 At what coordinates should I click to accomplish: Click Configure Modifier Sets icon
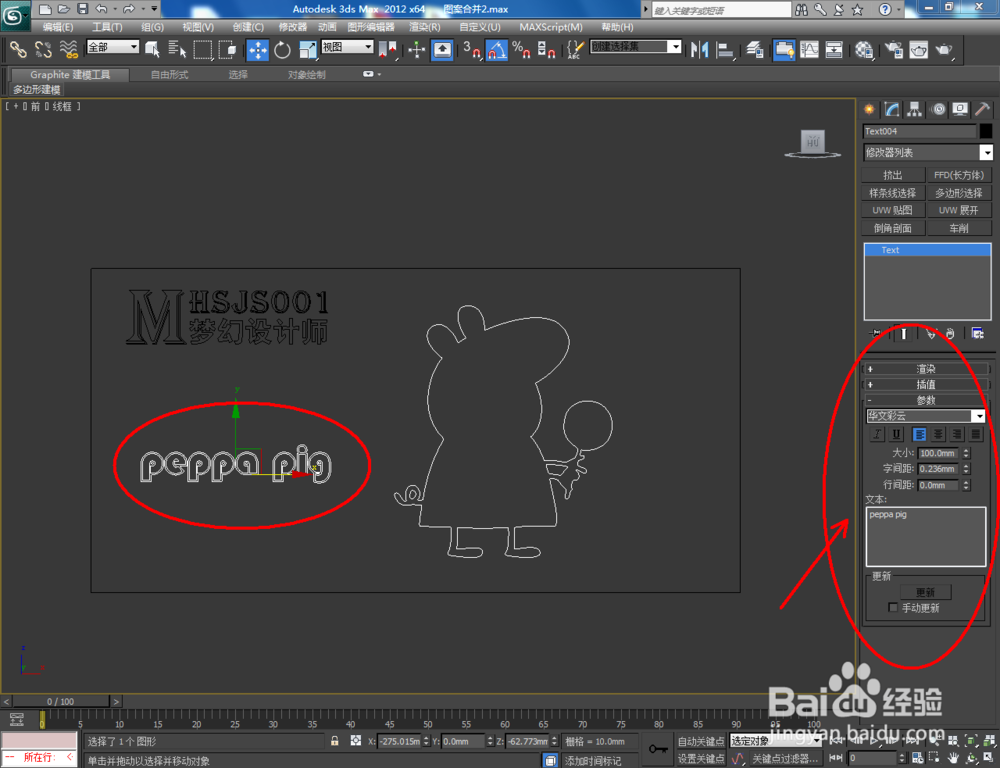[x=977, y=333]
